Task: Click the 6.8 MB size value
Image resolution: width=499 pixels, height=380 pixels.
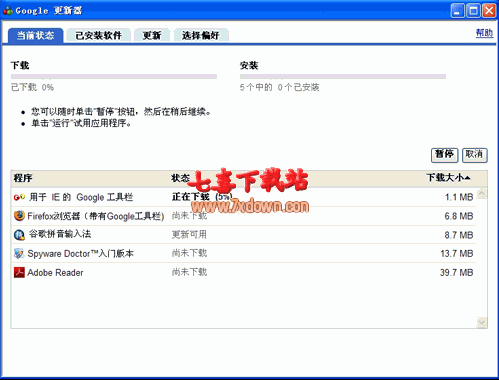Action: (x=459, y=216)
